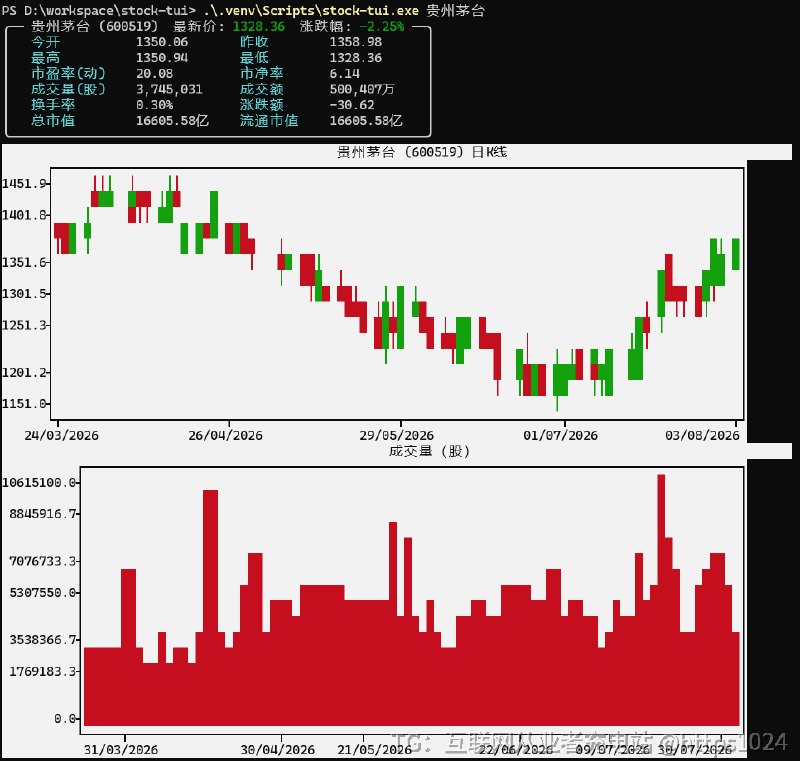The width and height of the screenshot is (800, 761).
Task: Click the 1151.0 price axis label
Action: 24,404
